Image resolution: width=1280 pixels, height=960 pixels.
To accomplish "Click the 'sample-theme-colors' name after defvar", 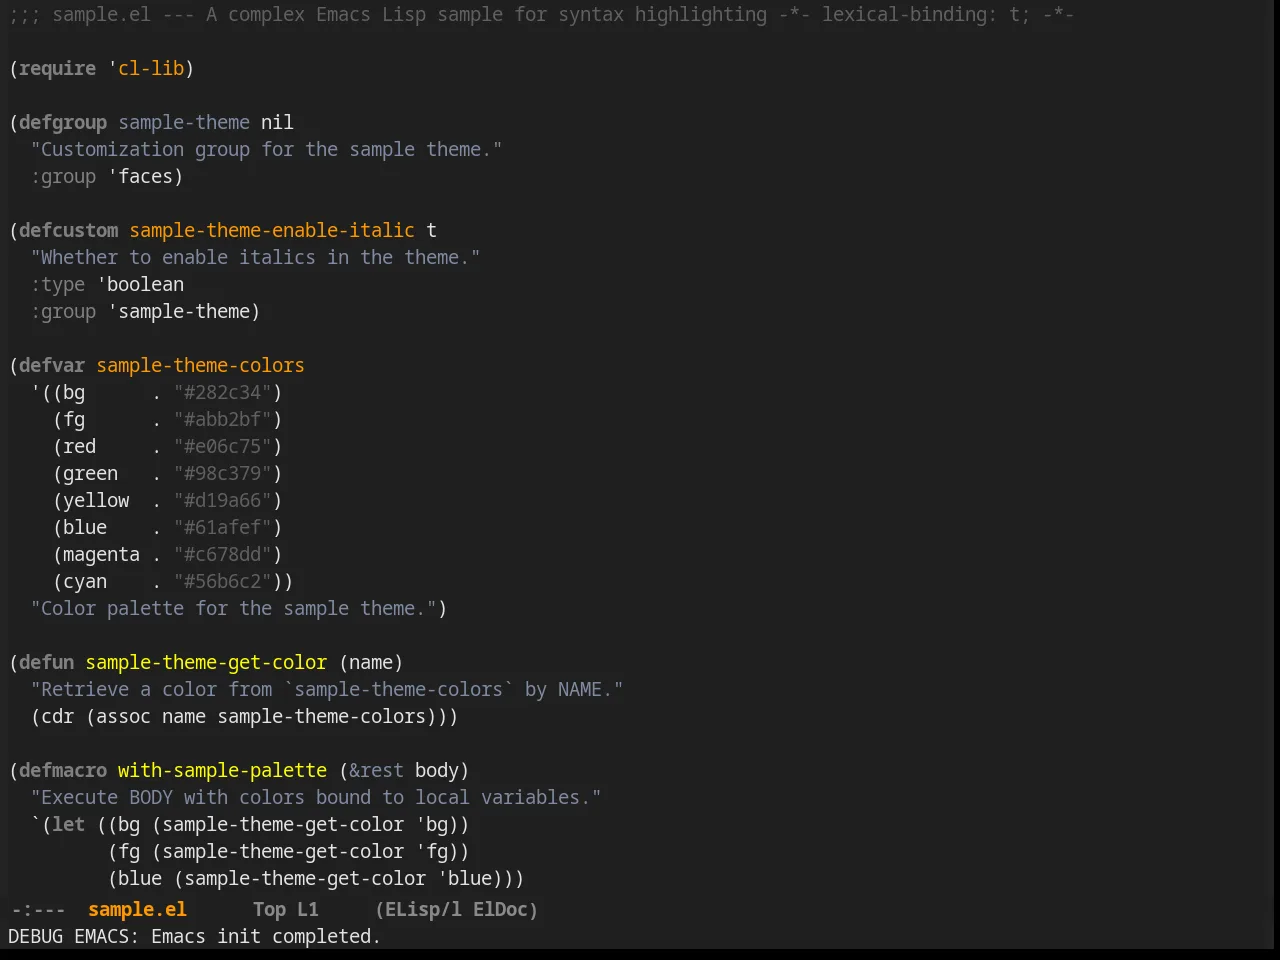I will pyautogui.click(x=200, y=365).
